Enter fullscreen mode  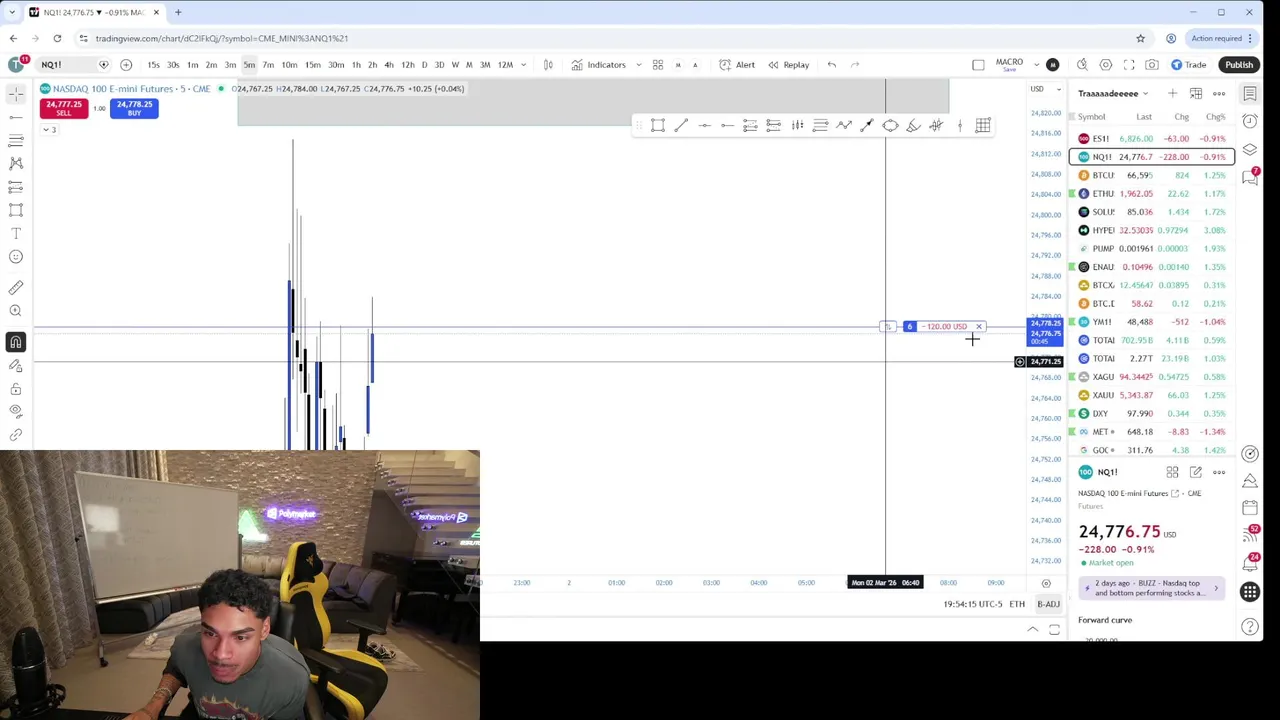pyautogui.click(x=1129, y=65)
